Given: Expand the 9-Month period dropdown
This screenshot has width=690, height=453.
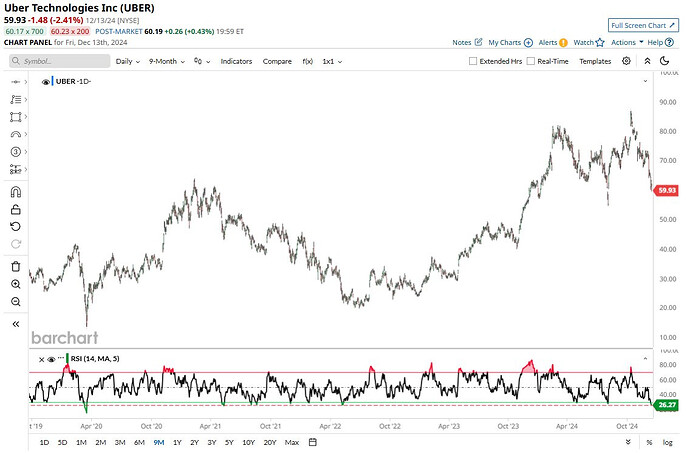Looking at the screenshot, I should pyautogui.click(x=166, y=61).
